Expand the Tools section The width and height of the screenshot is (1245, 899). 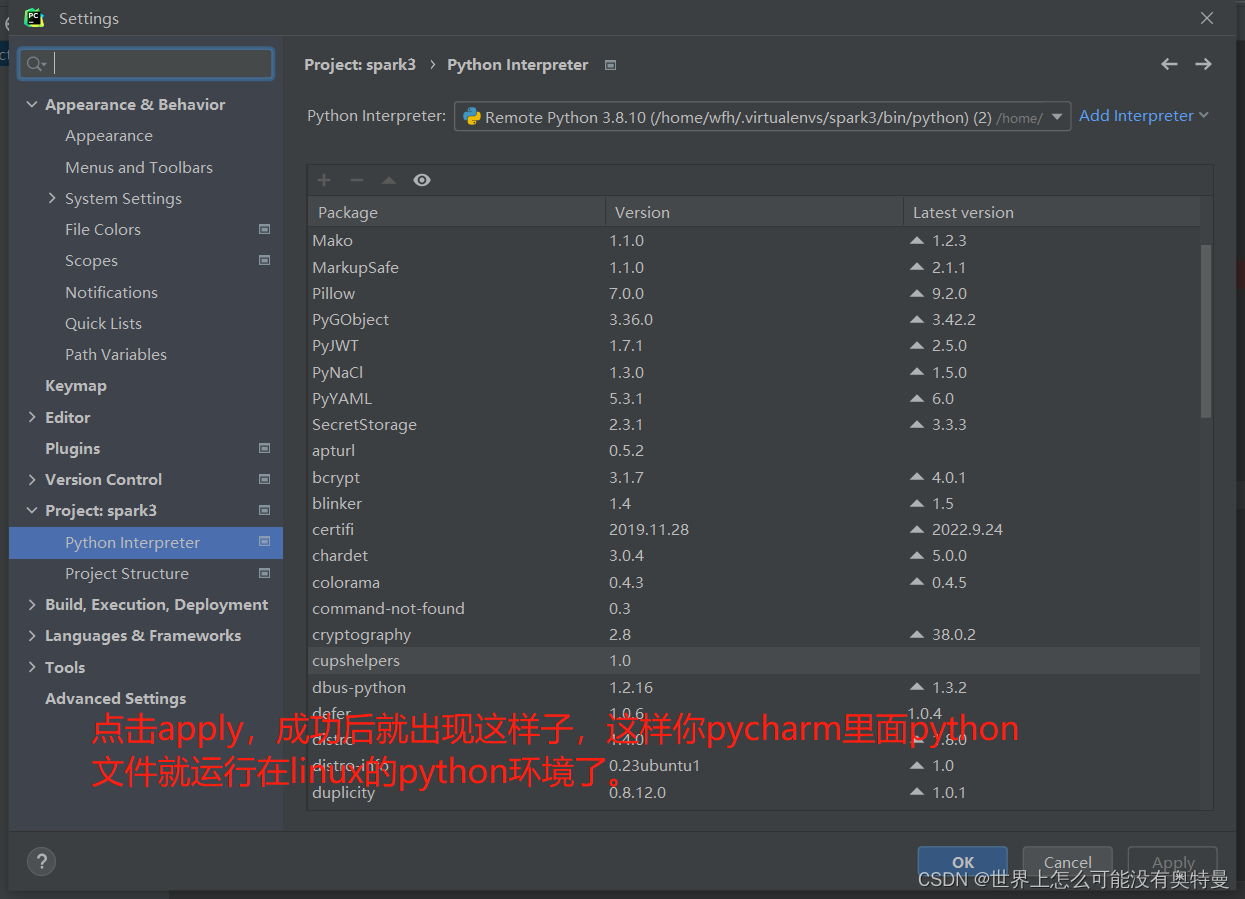32,667
